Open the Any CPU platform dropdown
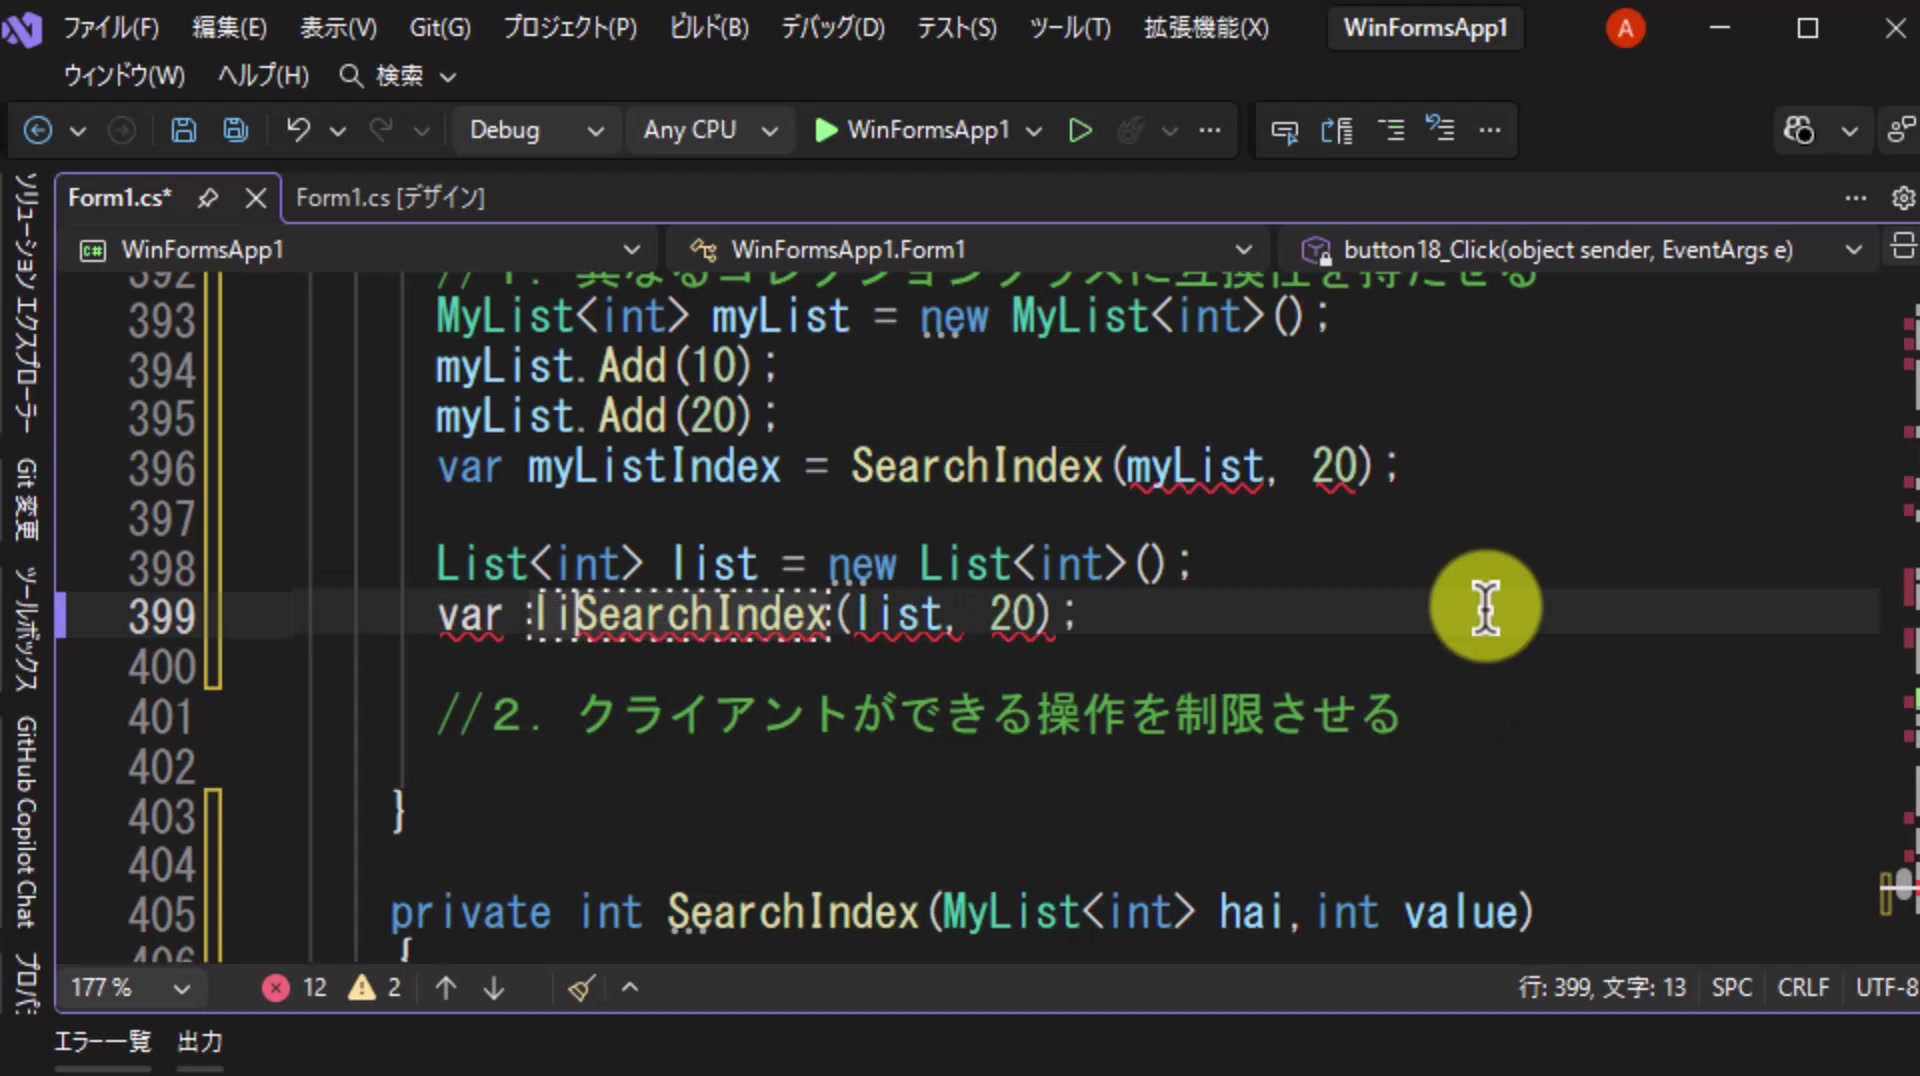Screen dimensions: 1920x1076 [710, 130]
